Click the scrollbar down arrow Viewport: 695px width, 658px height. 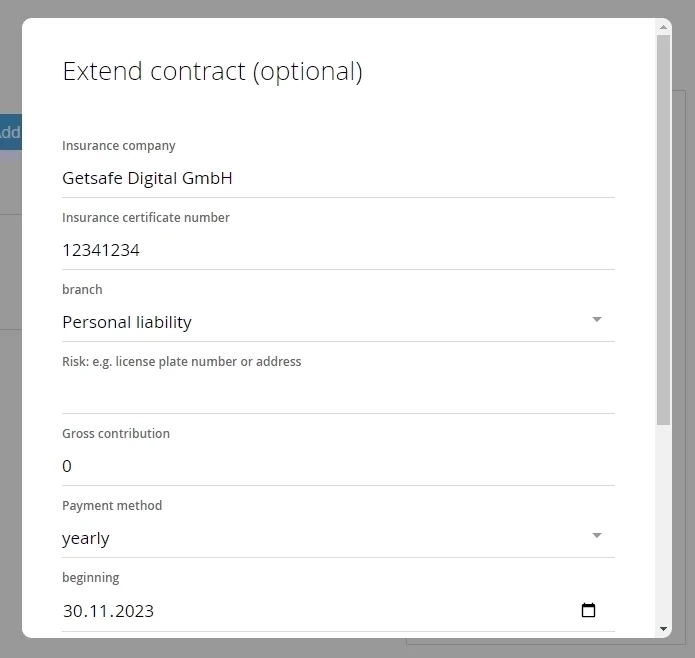point(663,629)
